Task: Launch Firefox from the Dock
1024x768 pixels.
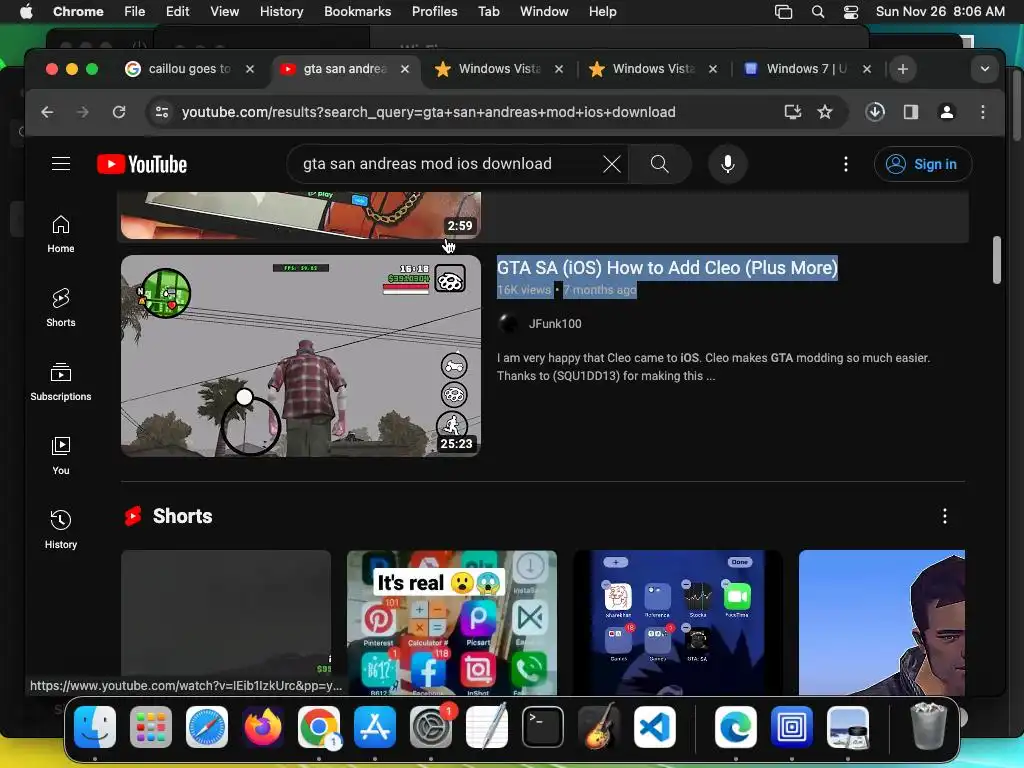Action: (263, 727)
